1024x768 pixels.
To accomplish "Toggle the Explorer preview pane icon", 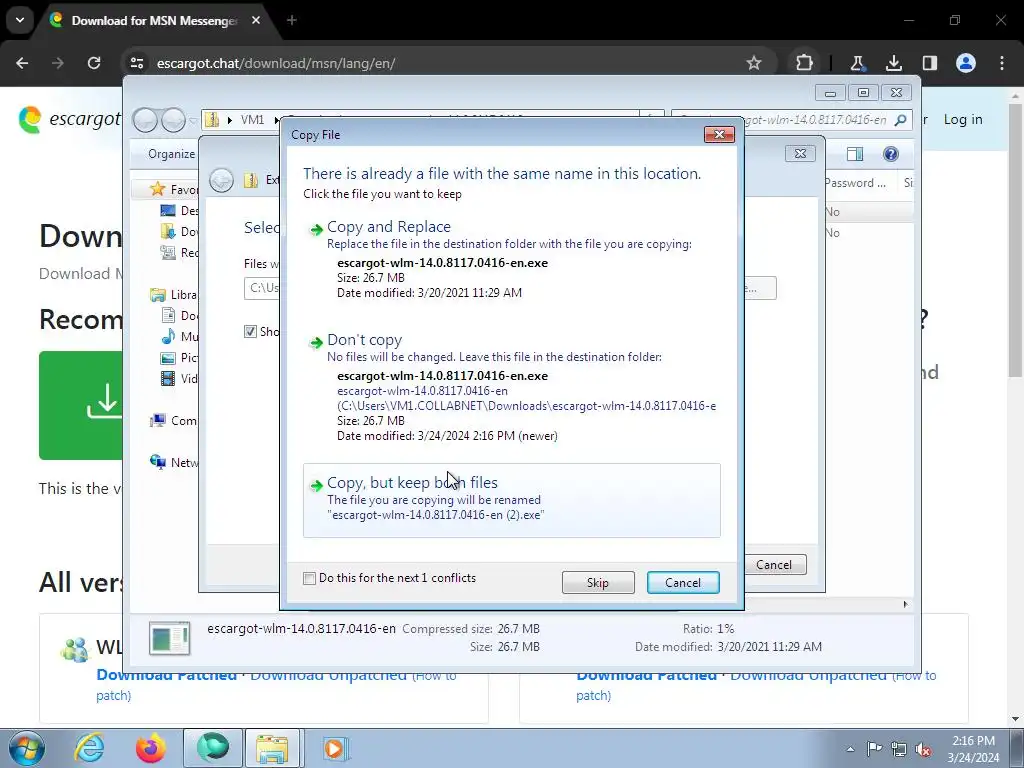I will [855, 154].
